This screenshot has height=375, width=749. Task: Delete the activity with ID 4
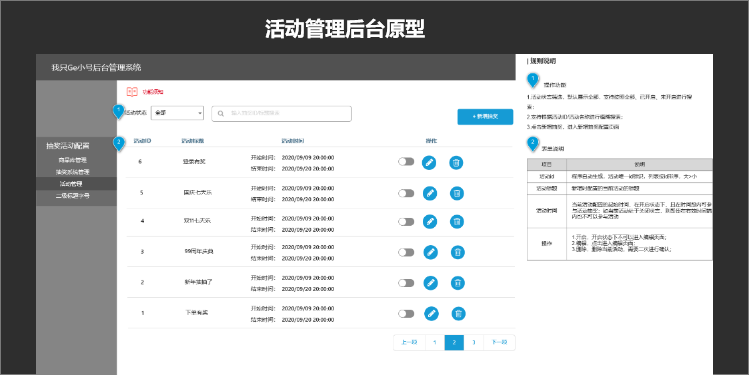tap(457, 222)
